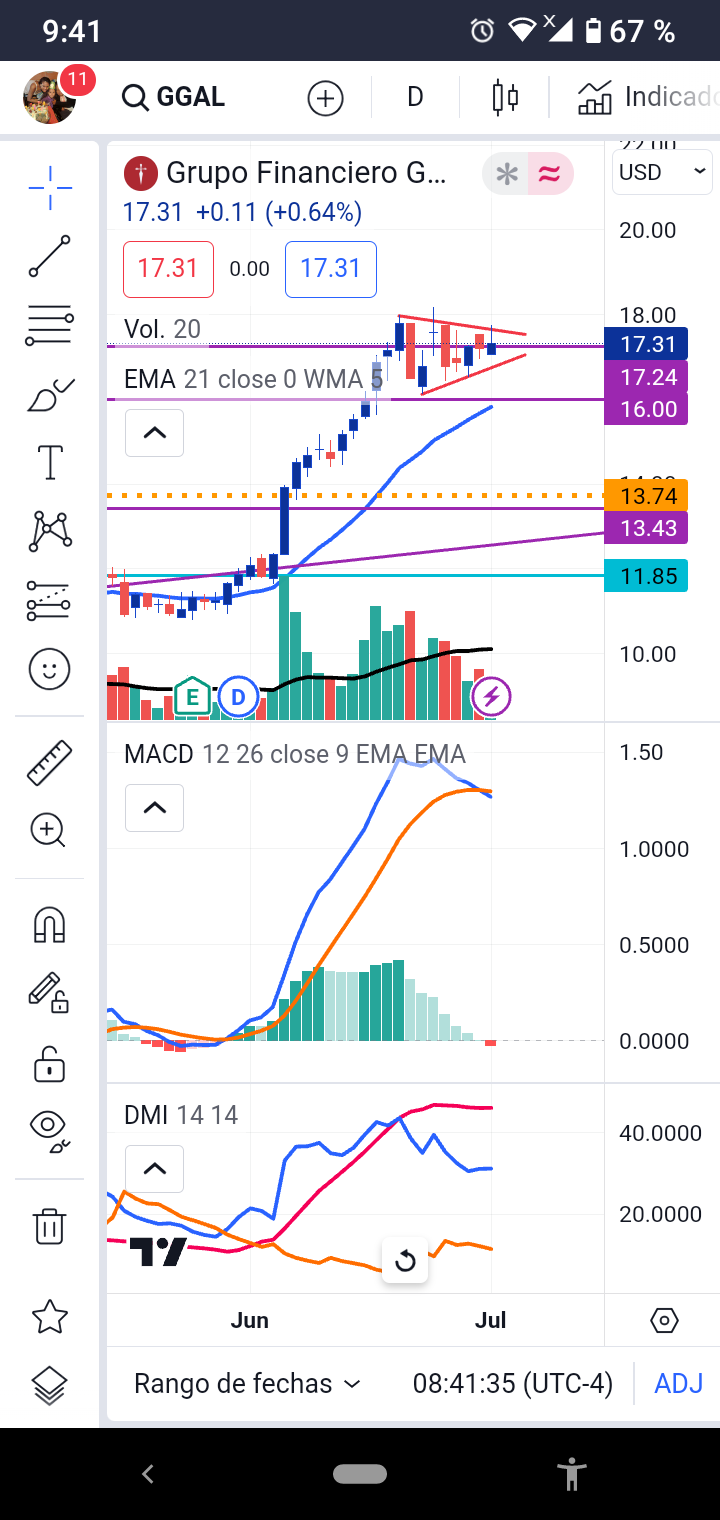Click the snowflake market status badge

pos(506,175)
